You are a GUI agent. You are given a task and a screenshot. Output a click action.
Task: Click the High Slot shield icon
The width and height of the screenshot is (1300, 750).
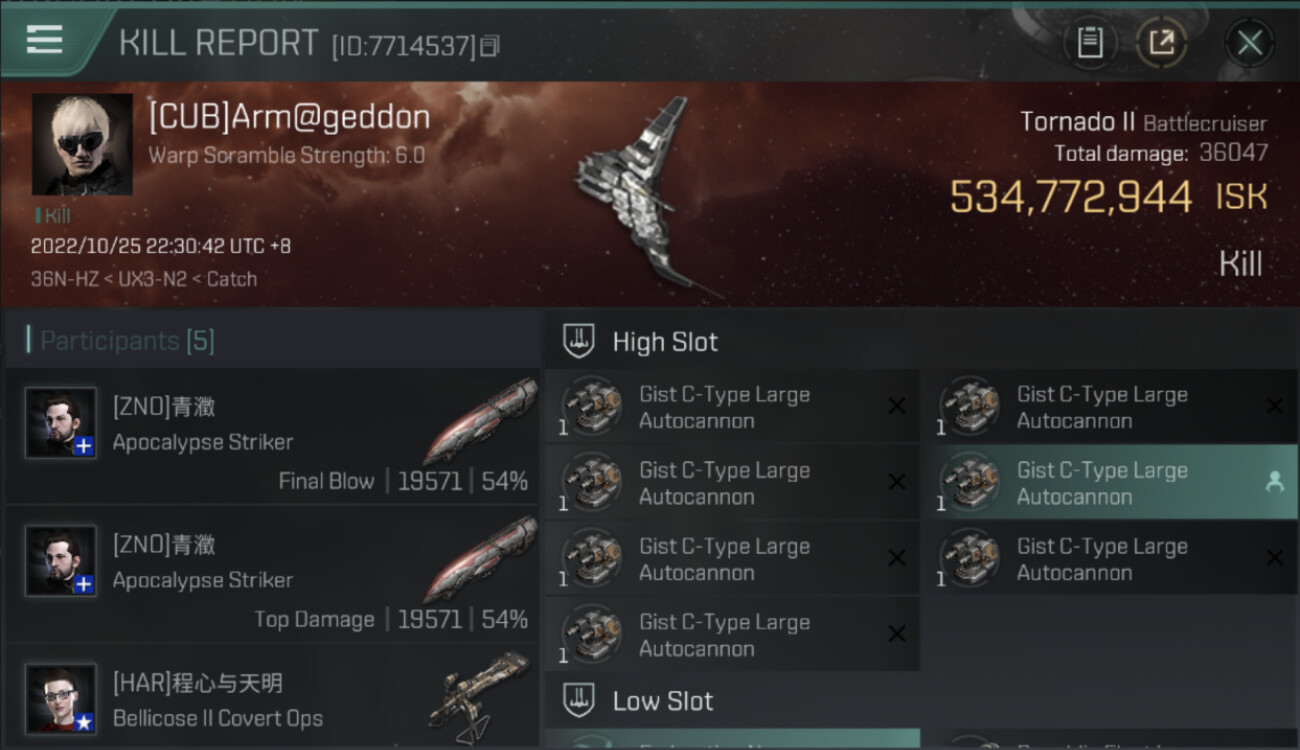click(579, 341)
